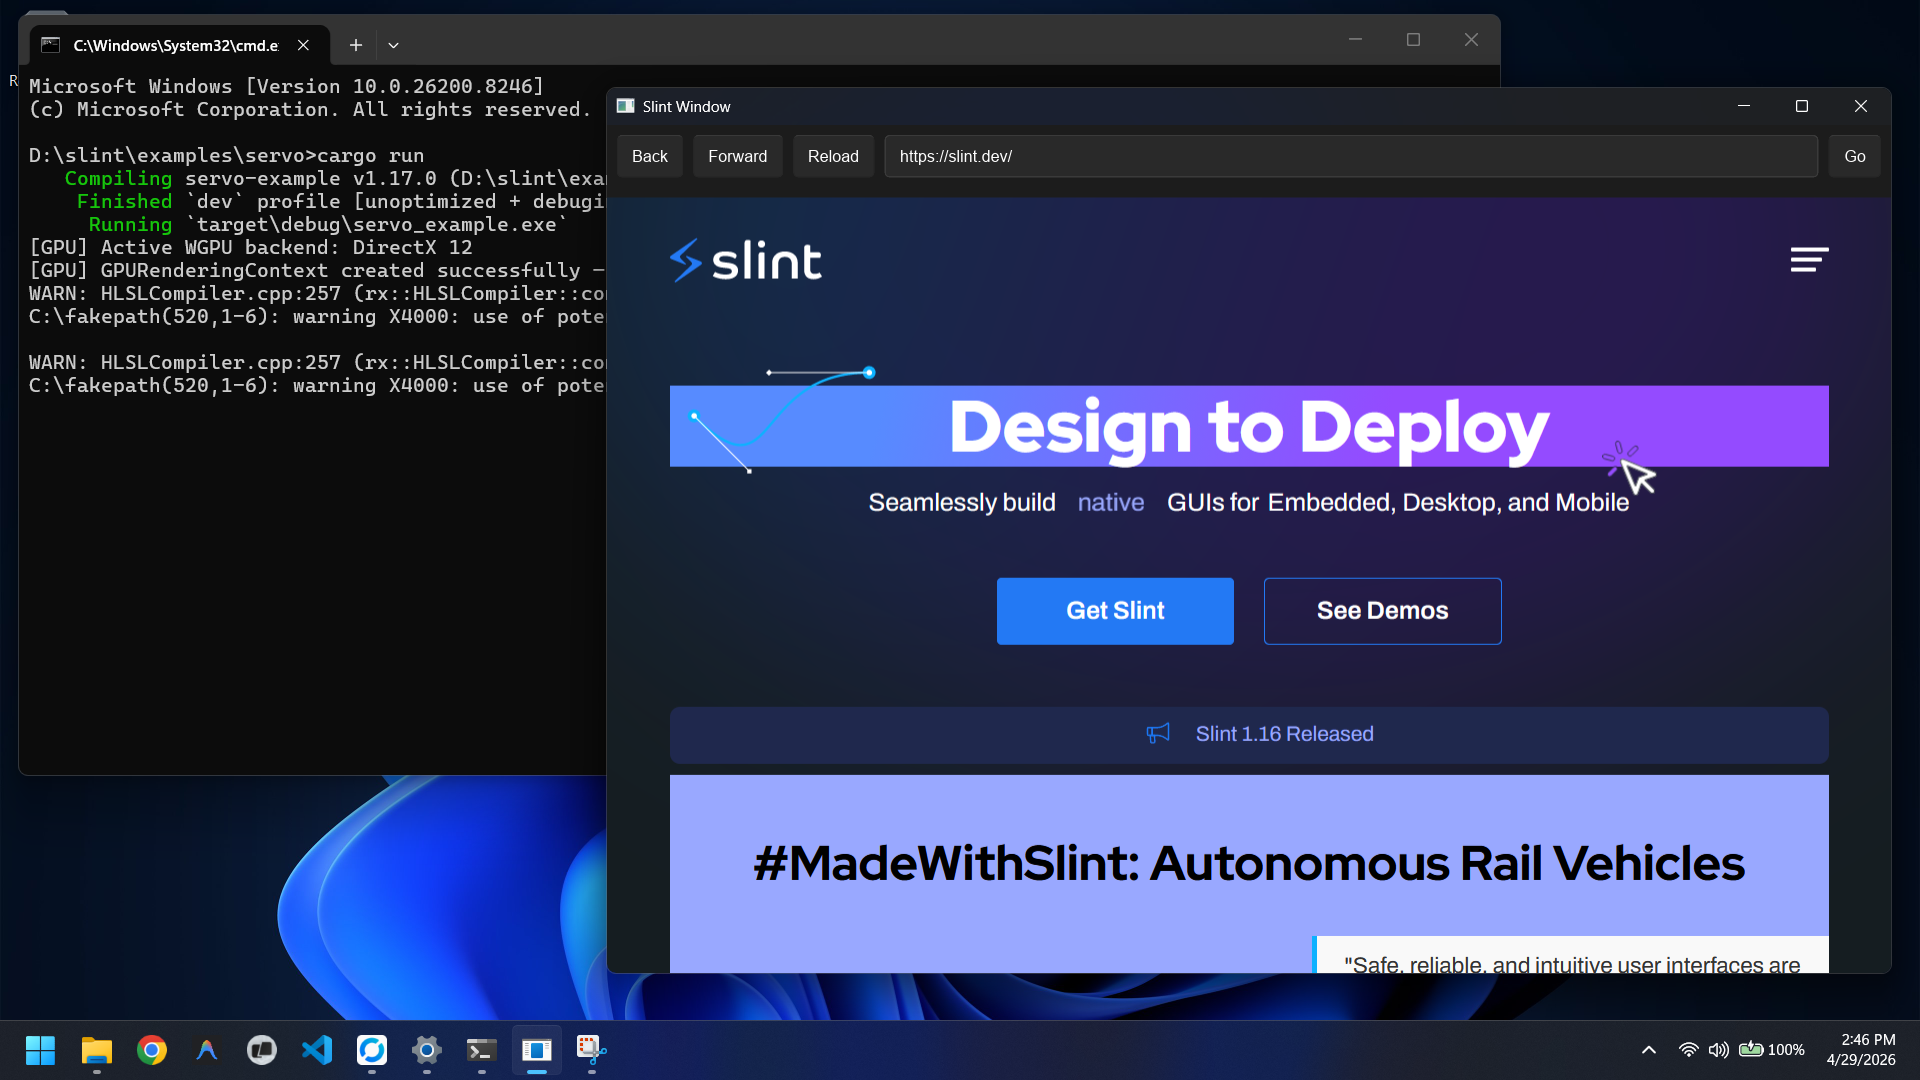Click the Design to Deploy headline banner

coord(1249,426)
